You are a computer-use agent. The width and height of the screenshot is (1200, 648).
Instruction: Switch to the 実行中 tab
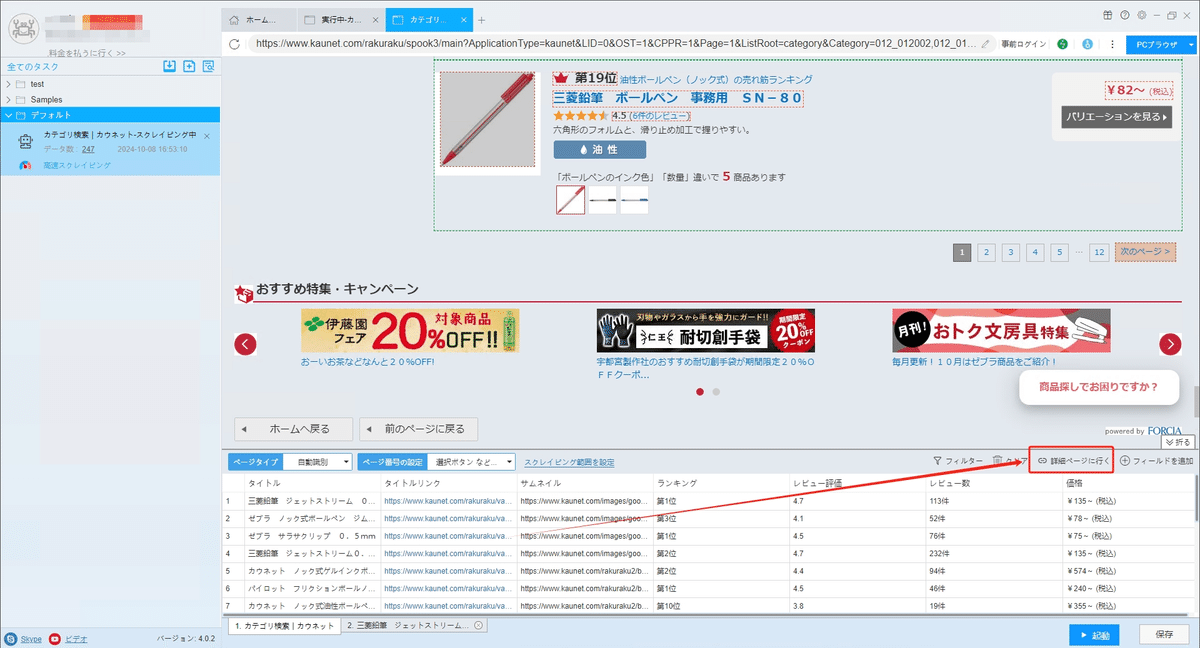click(x=341, y=20)
